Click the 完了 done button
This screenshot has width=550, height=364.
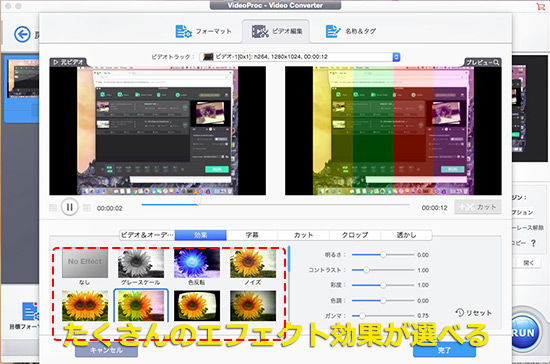coord(444,350)
